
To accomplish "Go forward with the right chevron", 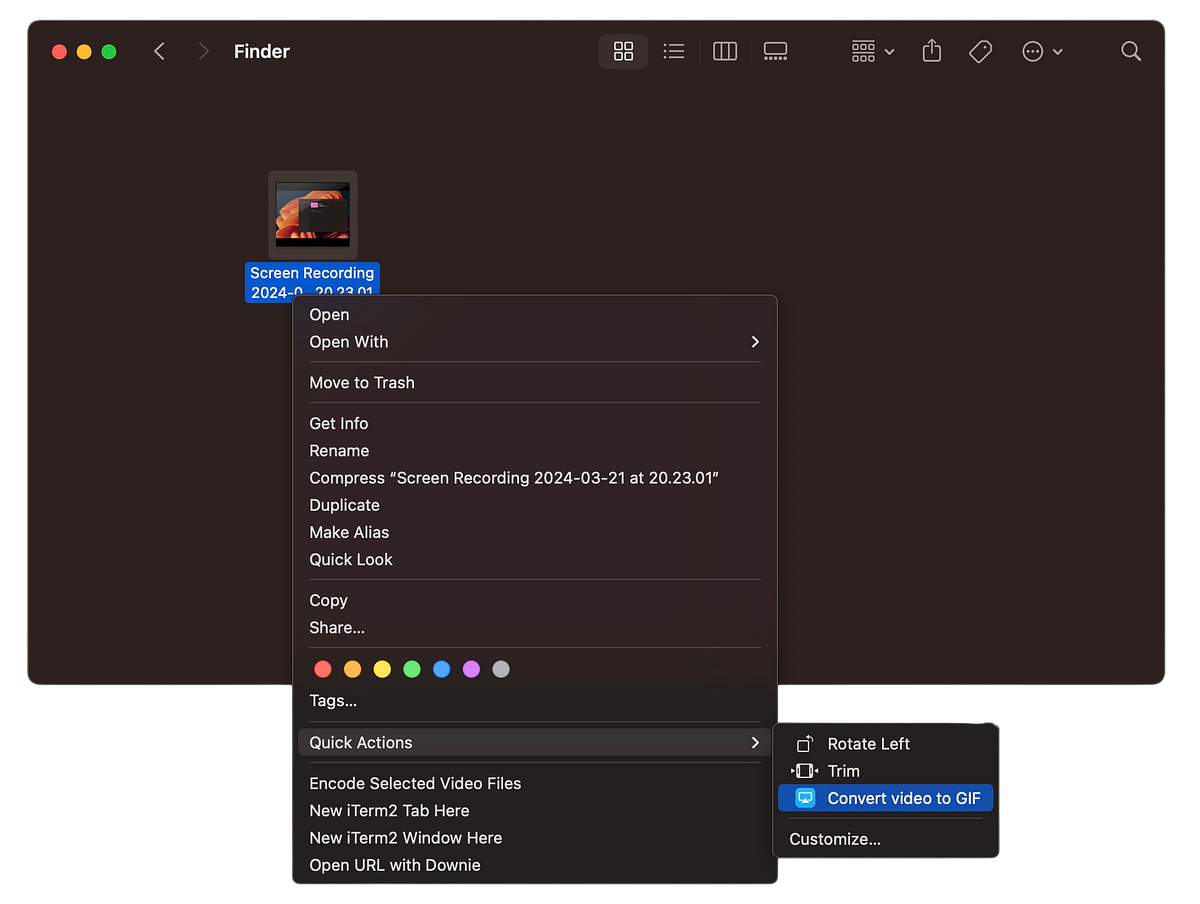I will coord(204,51).
